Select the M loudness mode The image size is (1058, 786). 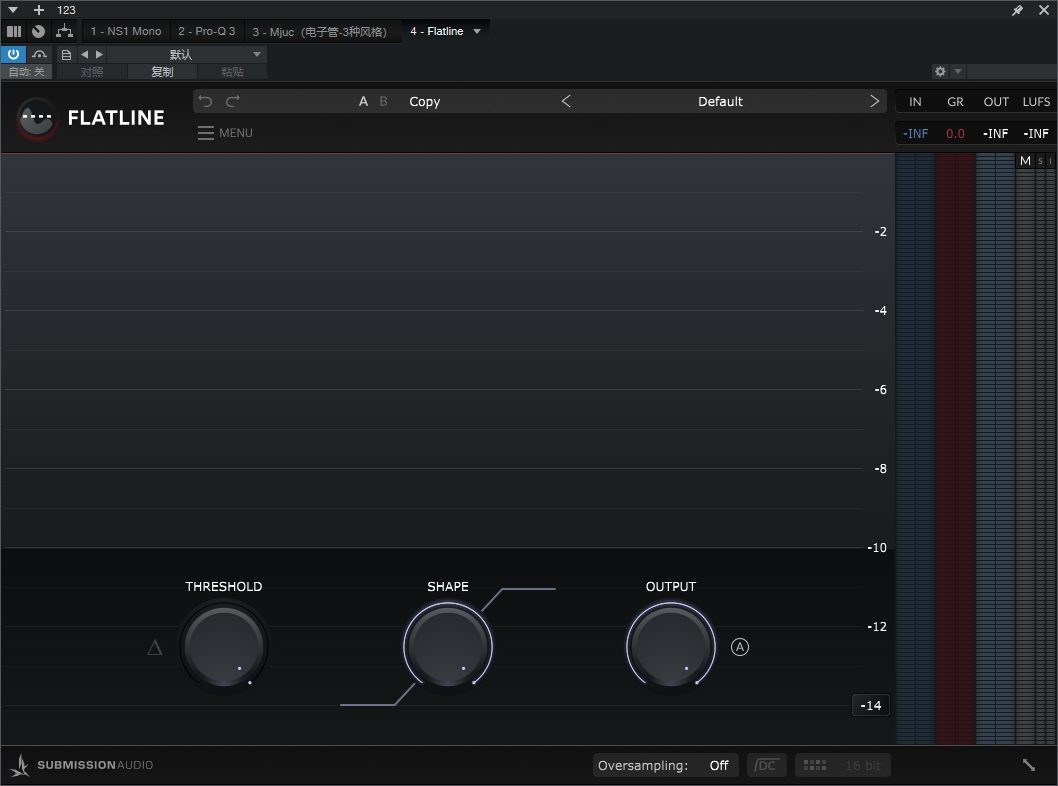(1025, 161)
